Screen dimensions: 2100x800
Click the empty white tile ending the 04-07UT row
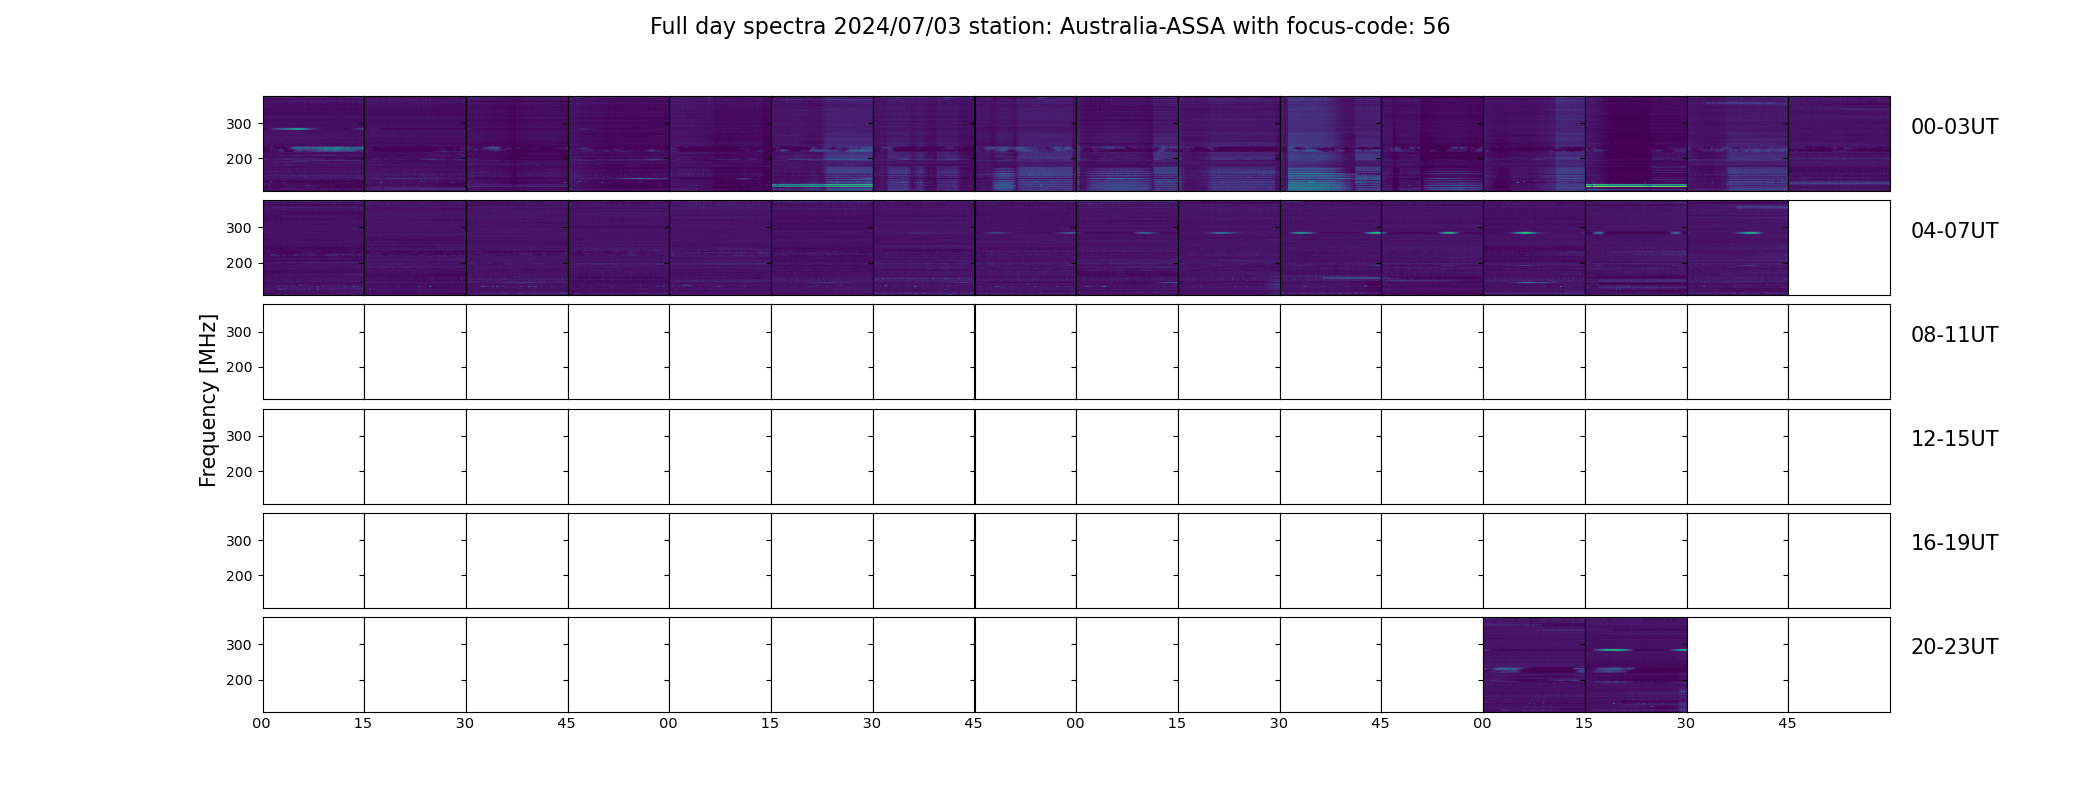click(1839, 248)
